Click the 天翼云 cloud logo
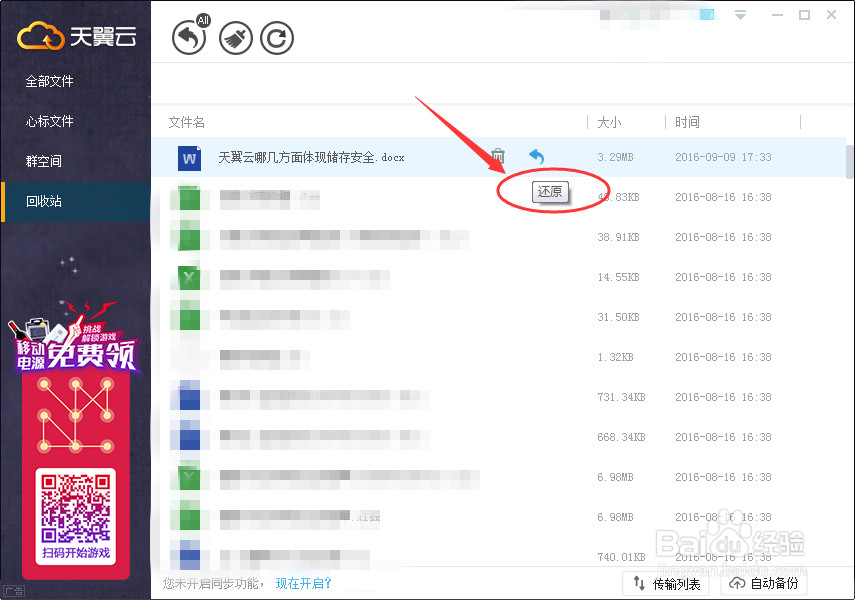Image resolution: width=855 pixels, height=600 pixels. (x=77, y=36)
